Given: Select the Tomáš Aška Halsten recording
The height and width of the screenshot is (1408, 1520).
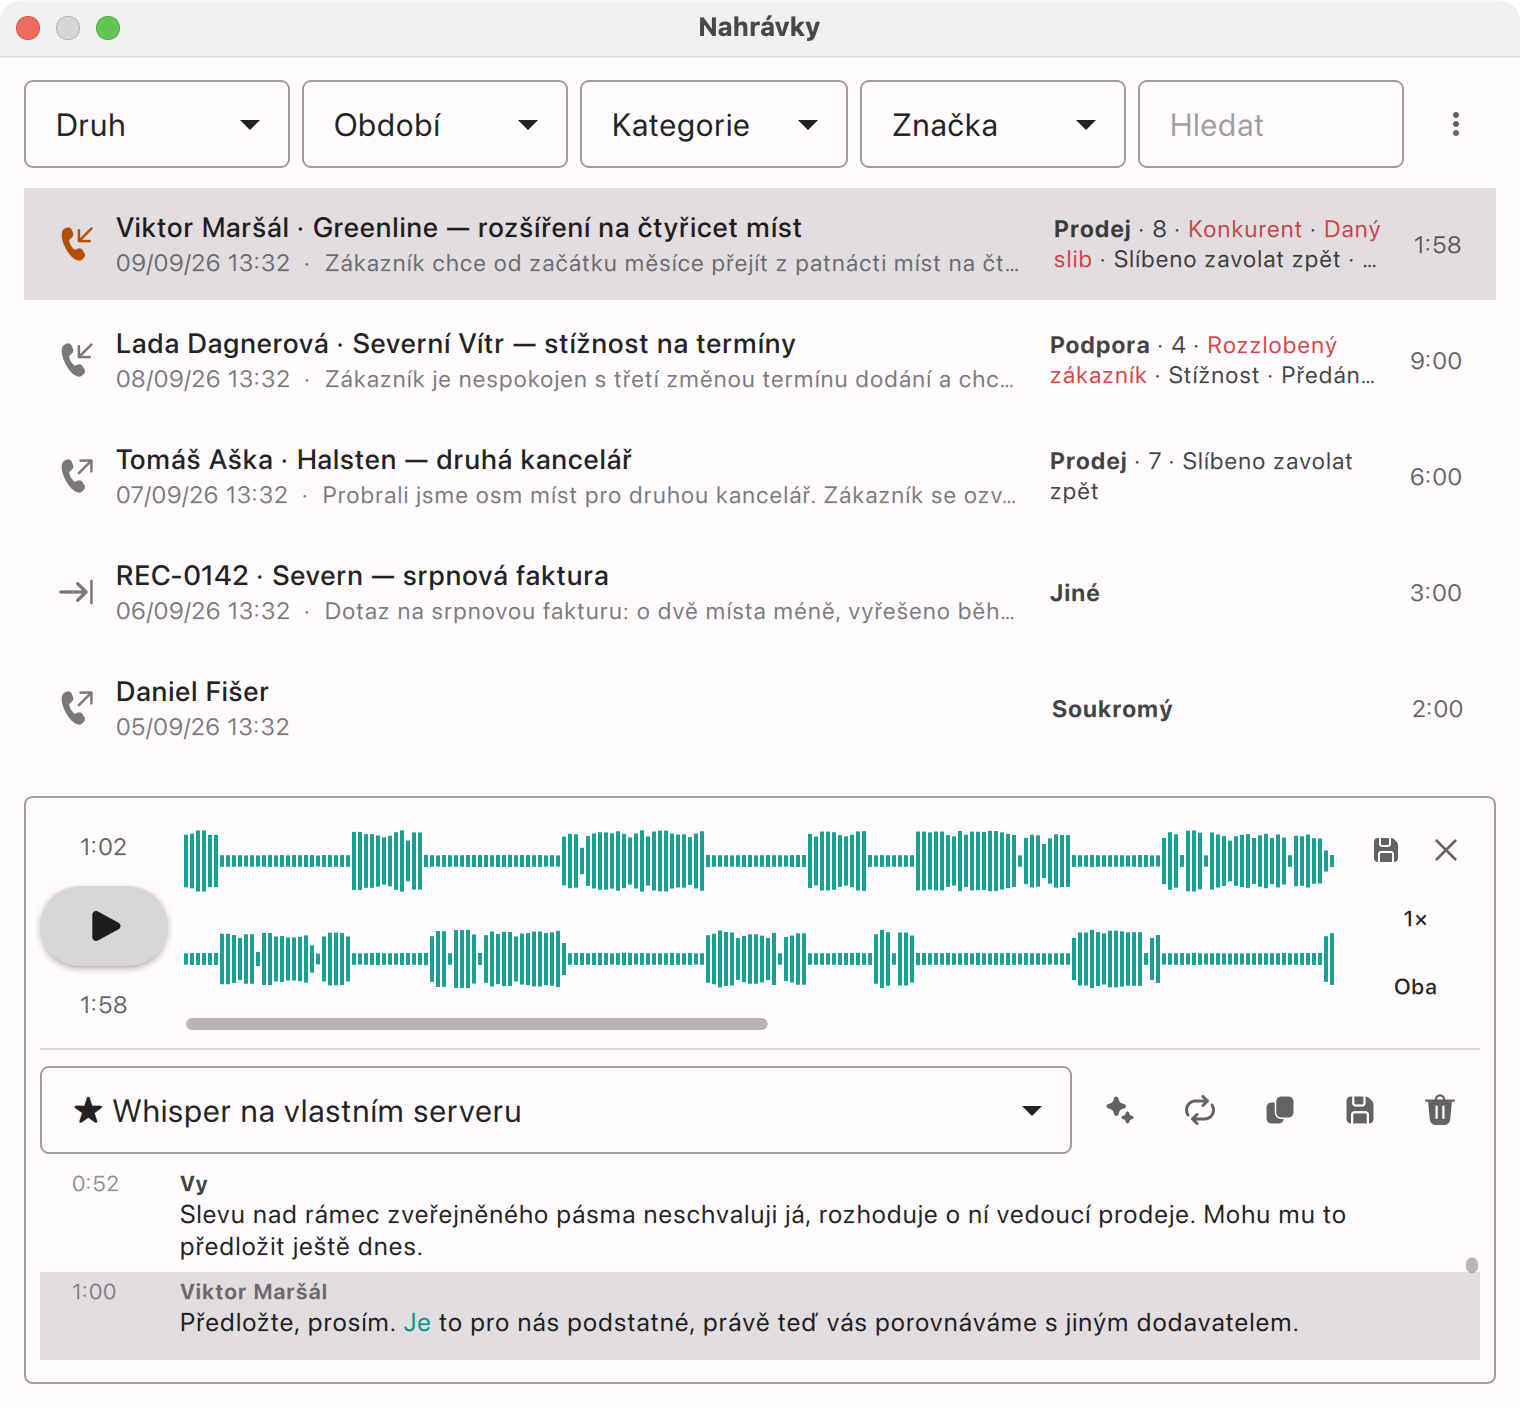Looking at the screenshot, I should 760,476.
